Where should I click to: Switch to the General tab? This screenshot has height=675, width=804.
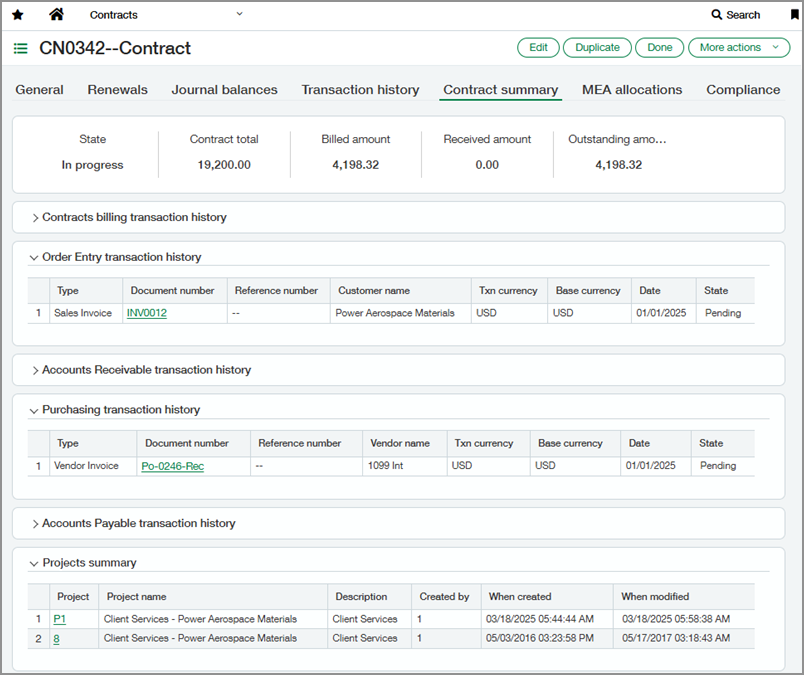pos(39,89)
